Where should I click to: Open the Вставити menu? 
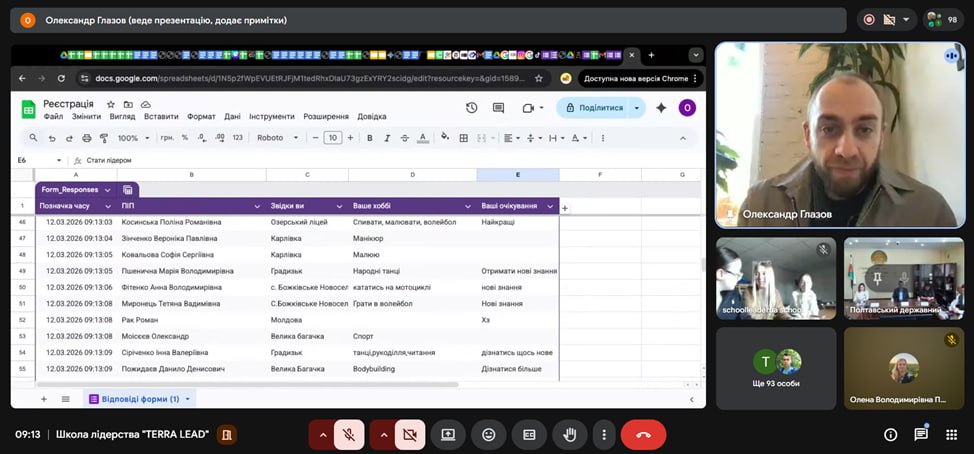[161, 116]
